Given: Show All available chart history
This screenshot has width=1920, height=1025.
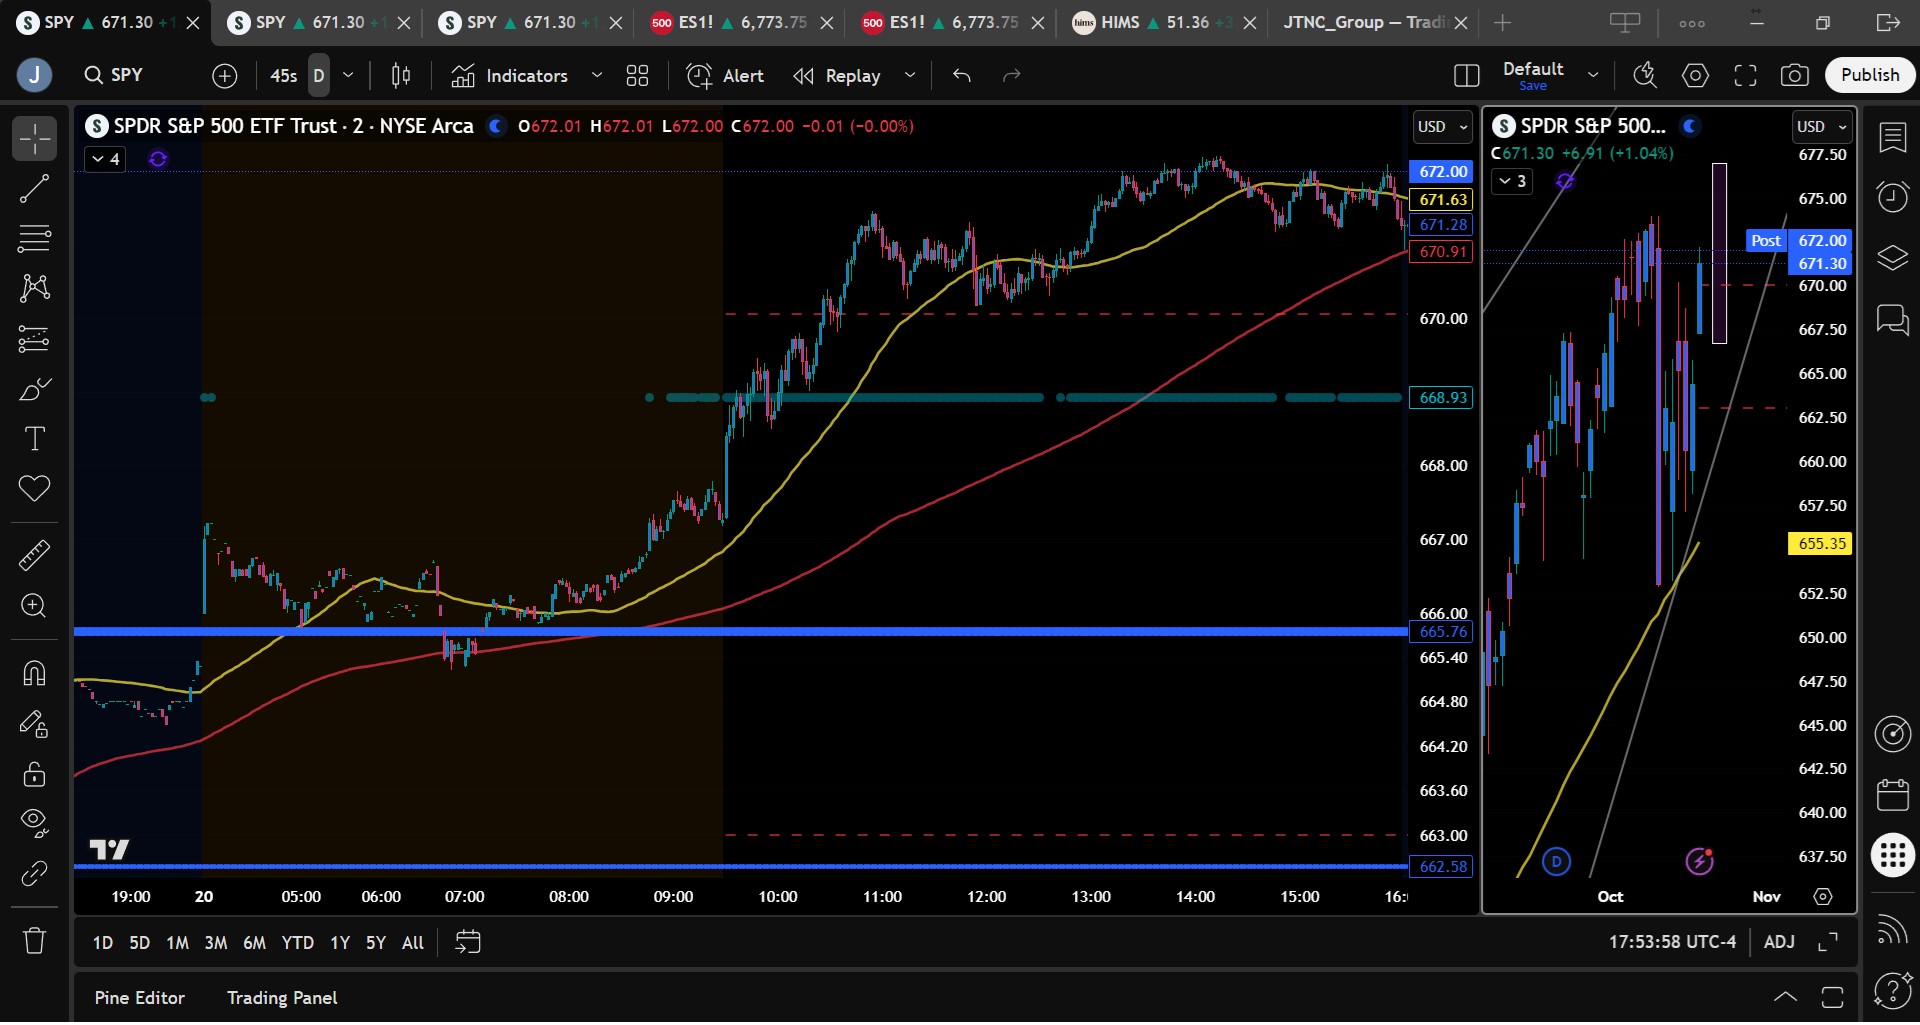Looking at the screenshot, I should tap(413, 943).
